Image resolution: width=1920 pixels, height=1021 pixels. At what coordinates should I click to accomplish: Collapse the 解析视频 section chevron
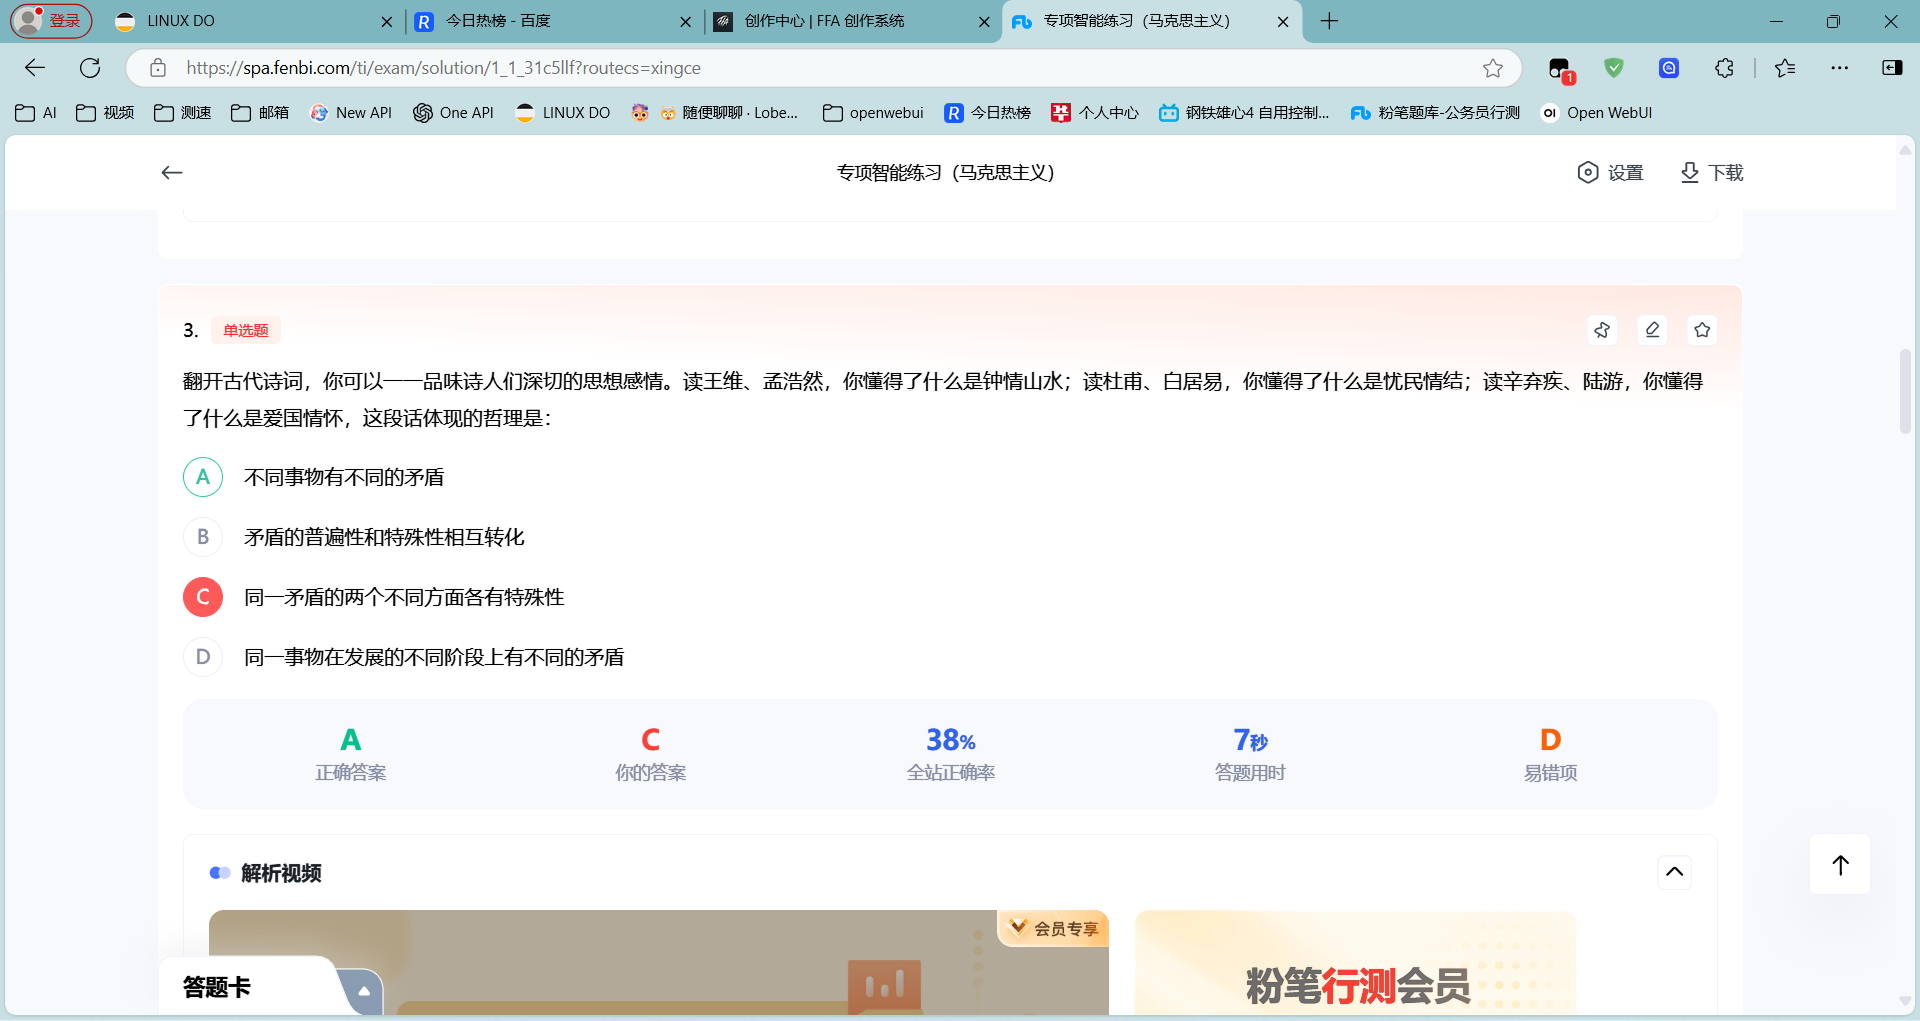click(x=1675, y=872)
